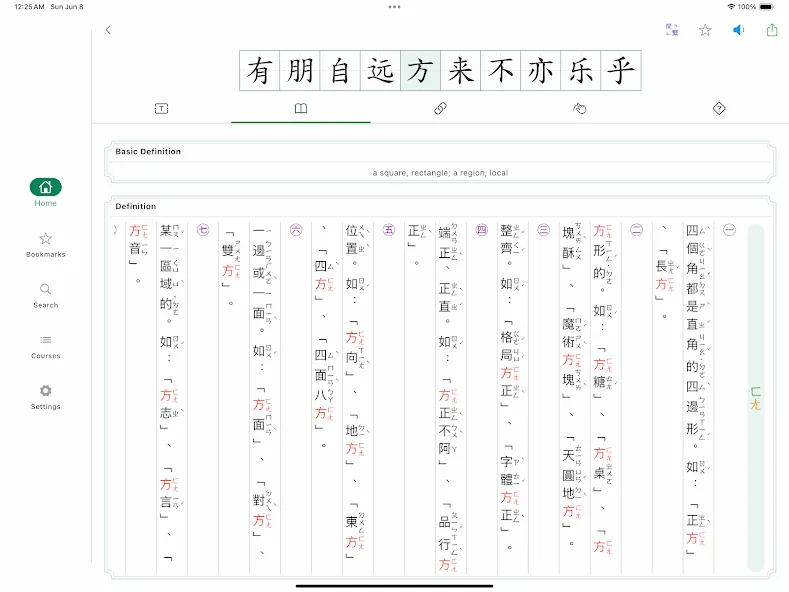Toggle simplified/traditional character conversion icon
The height and width of the screenshot is (592, 789).
tap(672, 30)
